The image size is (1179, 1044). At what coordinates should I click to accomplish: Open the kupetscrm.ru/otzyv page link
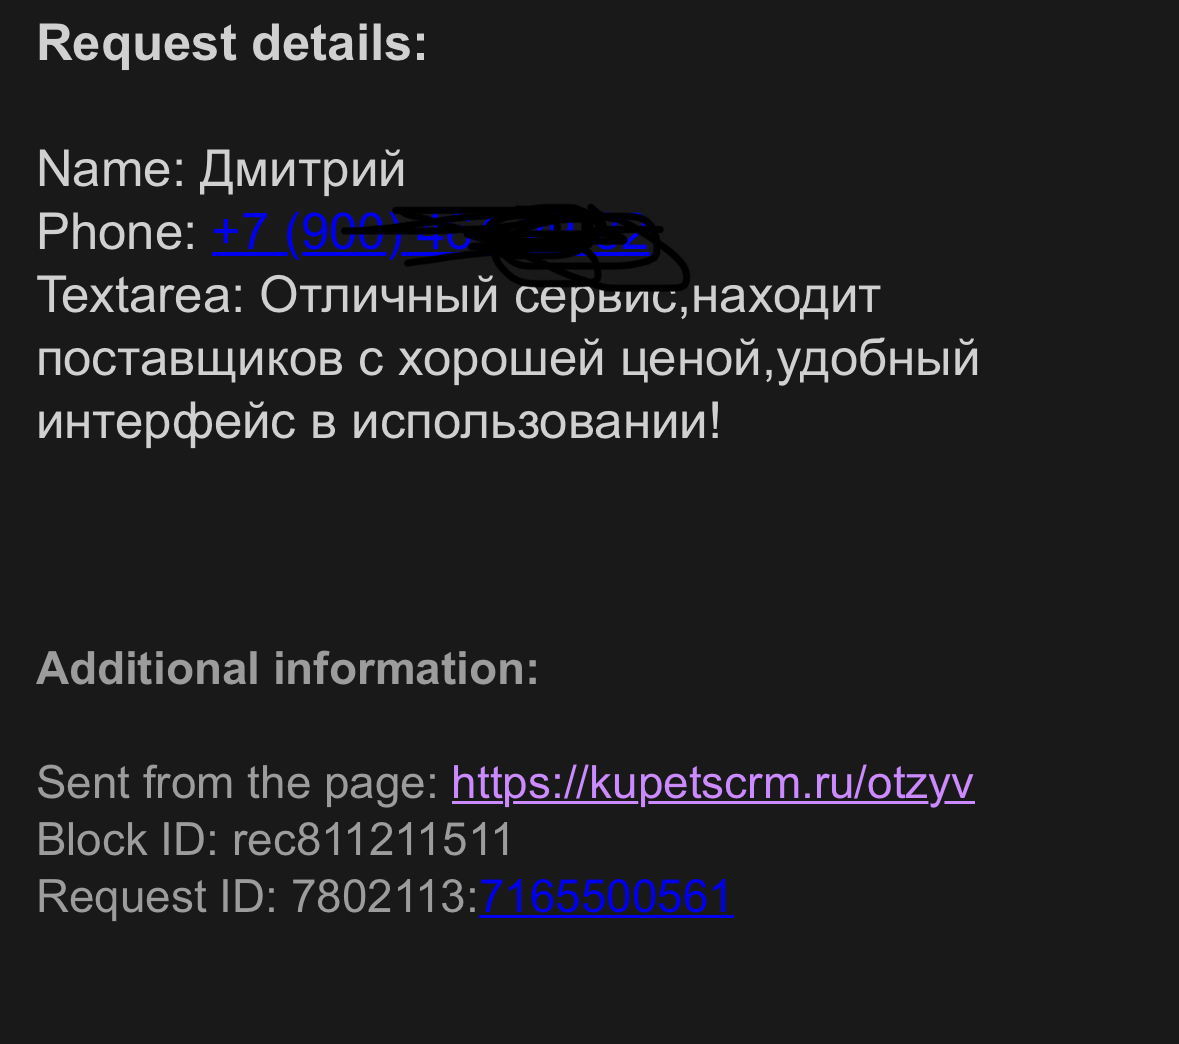pos(713,784)
